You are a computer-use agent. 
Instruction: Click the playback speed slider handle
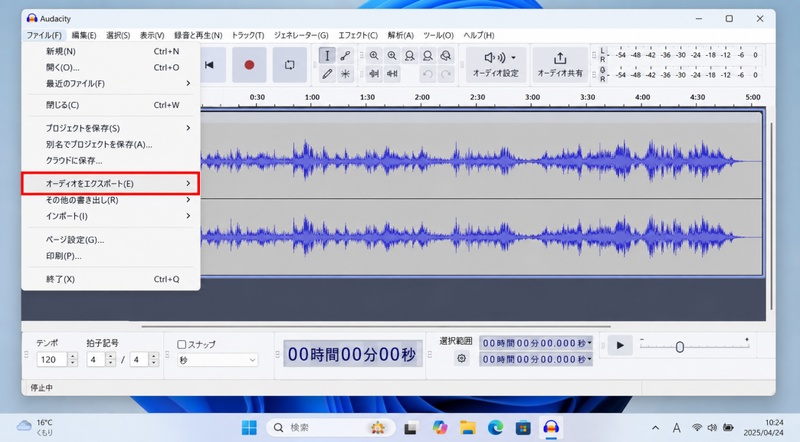point(680,347)
